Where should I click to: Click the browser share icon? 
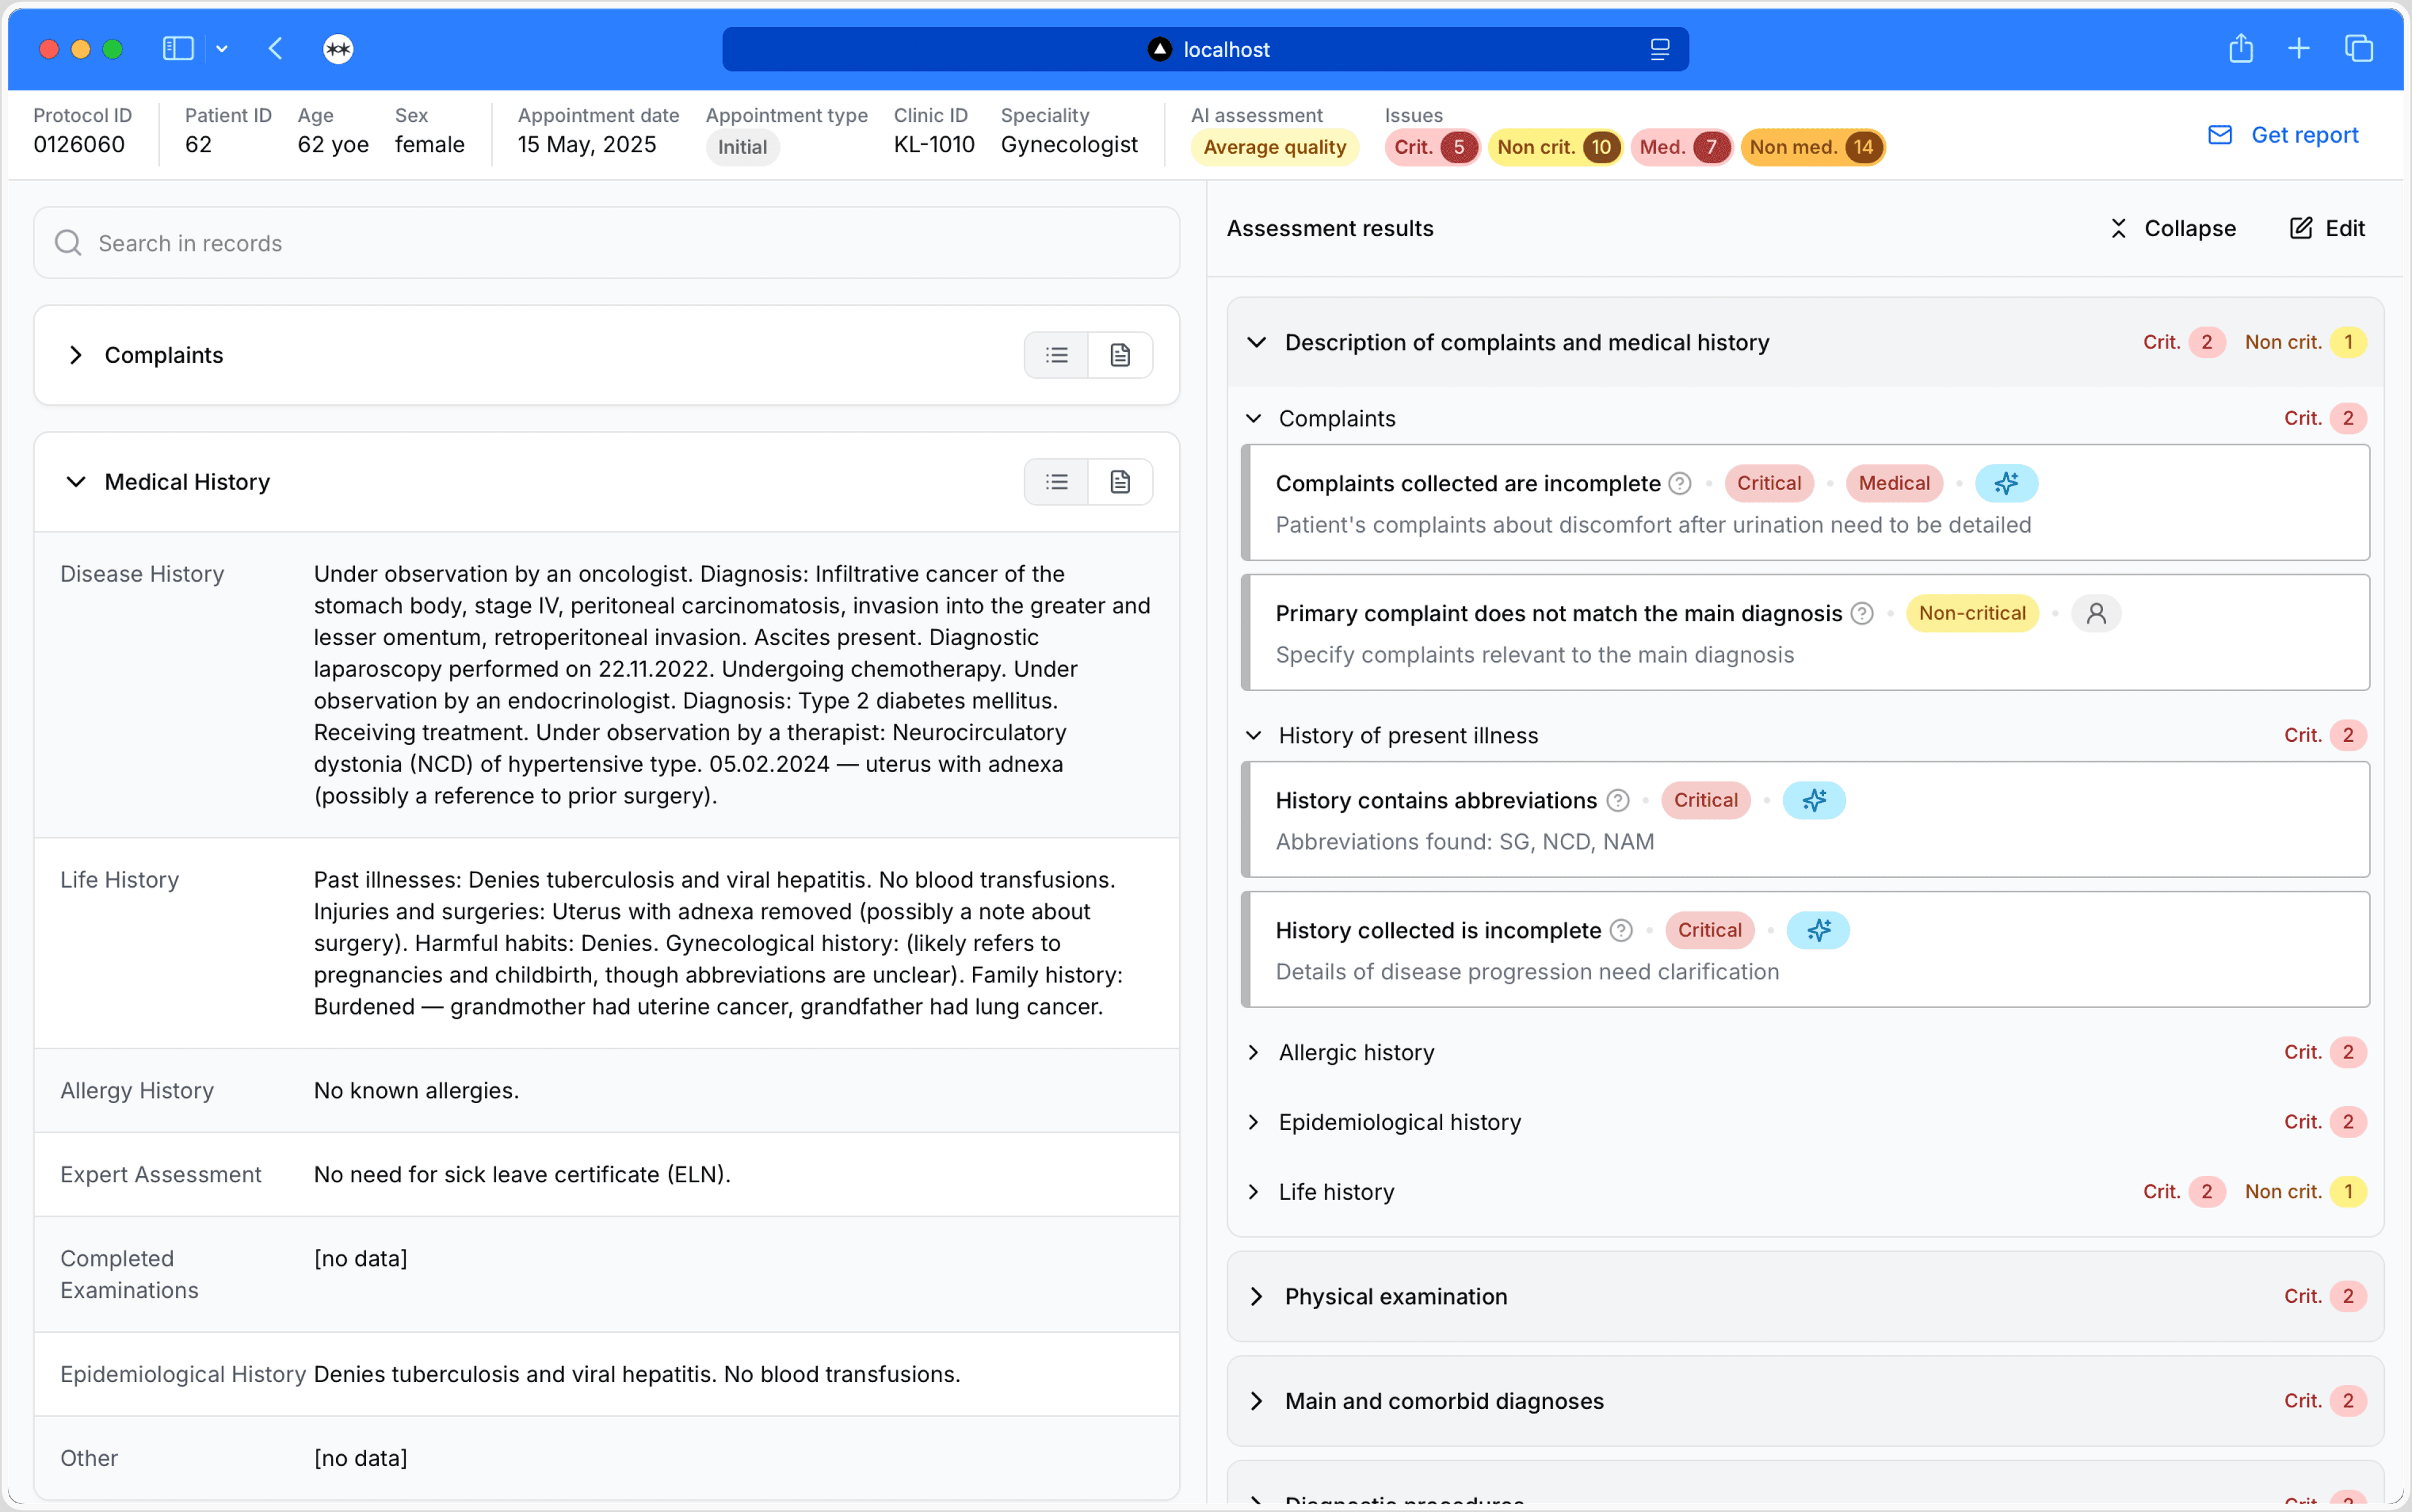(2240, 49)
